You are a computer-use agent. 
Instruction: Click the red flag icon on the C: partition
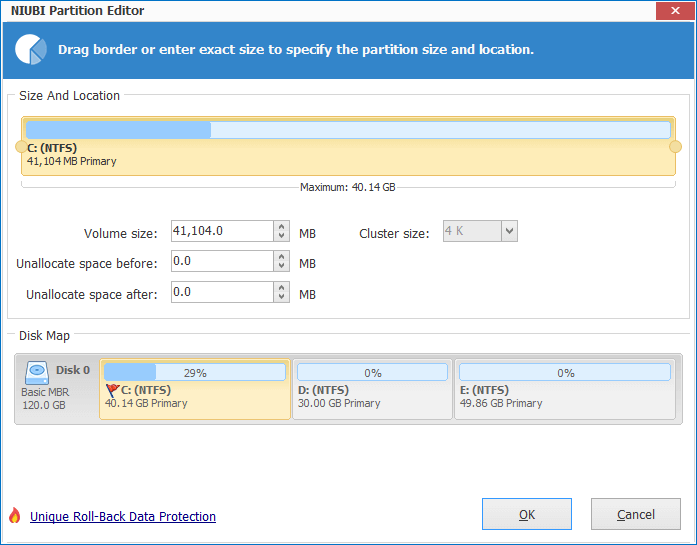112,390
